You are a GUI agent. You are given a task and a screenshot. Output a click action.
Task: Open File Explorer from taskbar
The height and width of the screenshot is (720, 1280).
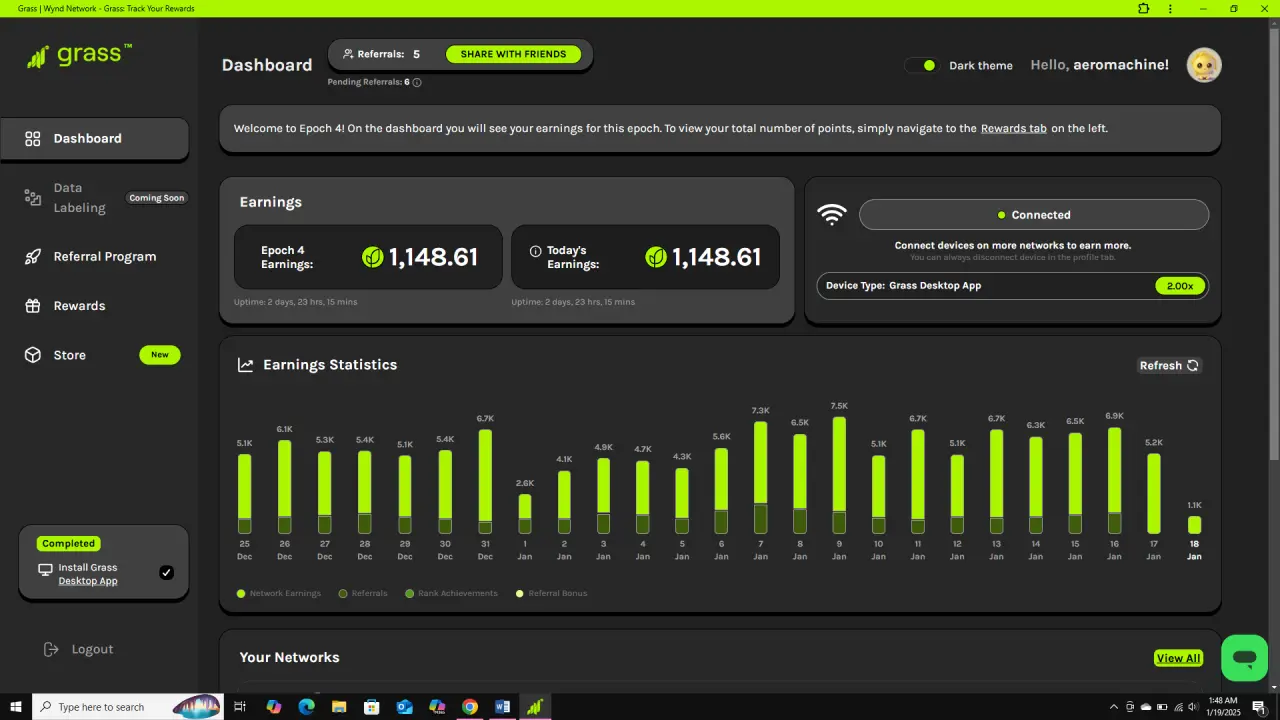tap(339, 707)
